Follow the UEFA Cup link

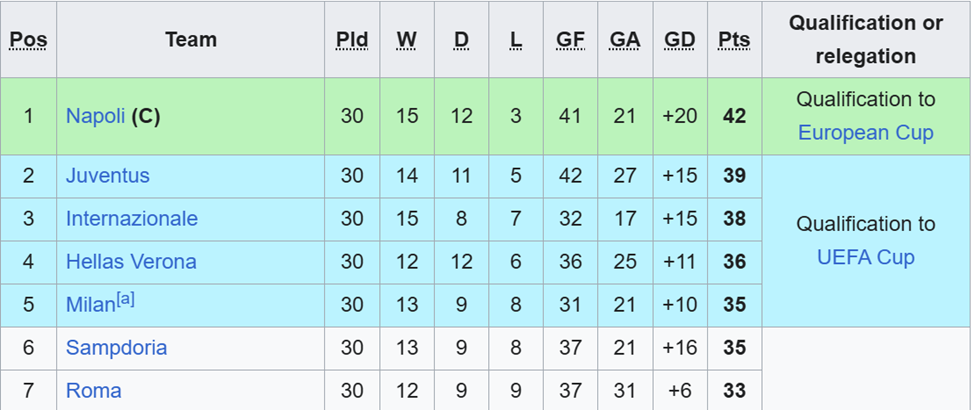(x=865, y=258)
